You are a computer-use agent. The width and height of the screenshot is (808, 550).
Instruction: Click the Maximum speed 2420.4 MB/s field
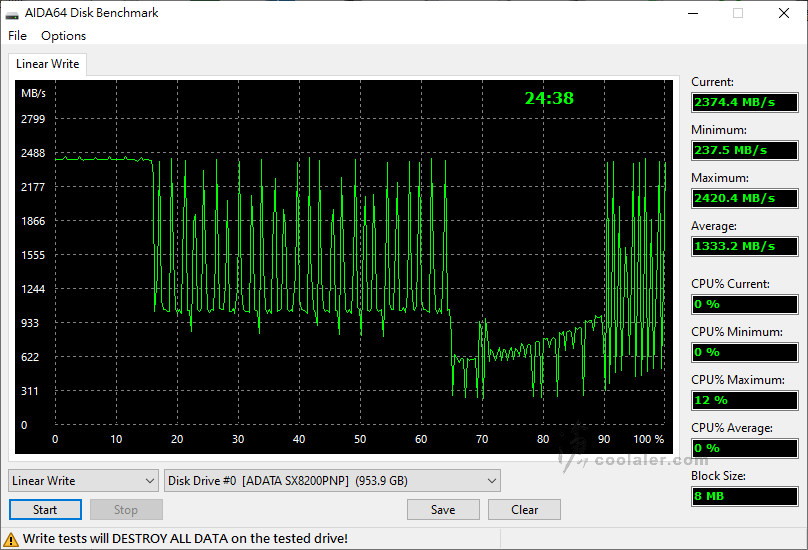(x=744, y=198)
